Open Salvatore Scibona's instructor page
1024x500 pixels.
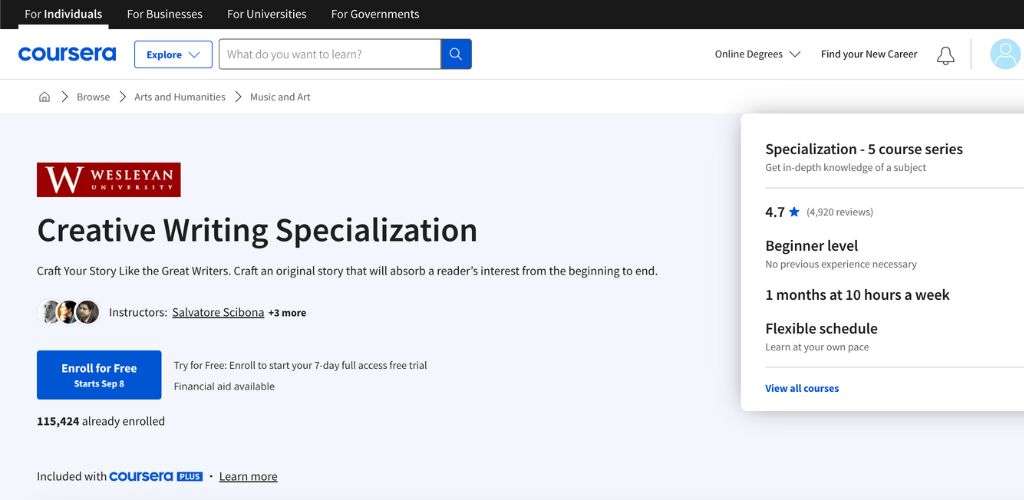(x=218, y=312)
